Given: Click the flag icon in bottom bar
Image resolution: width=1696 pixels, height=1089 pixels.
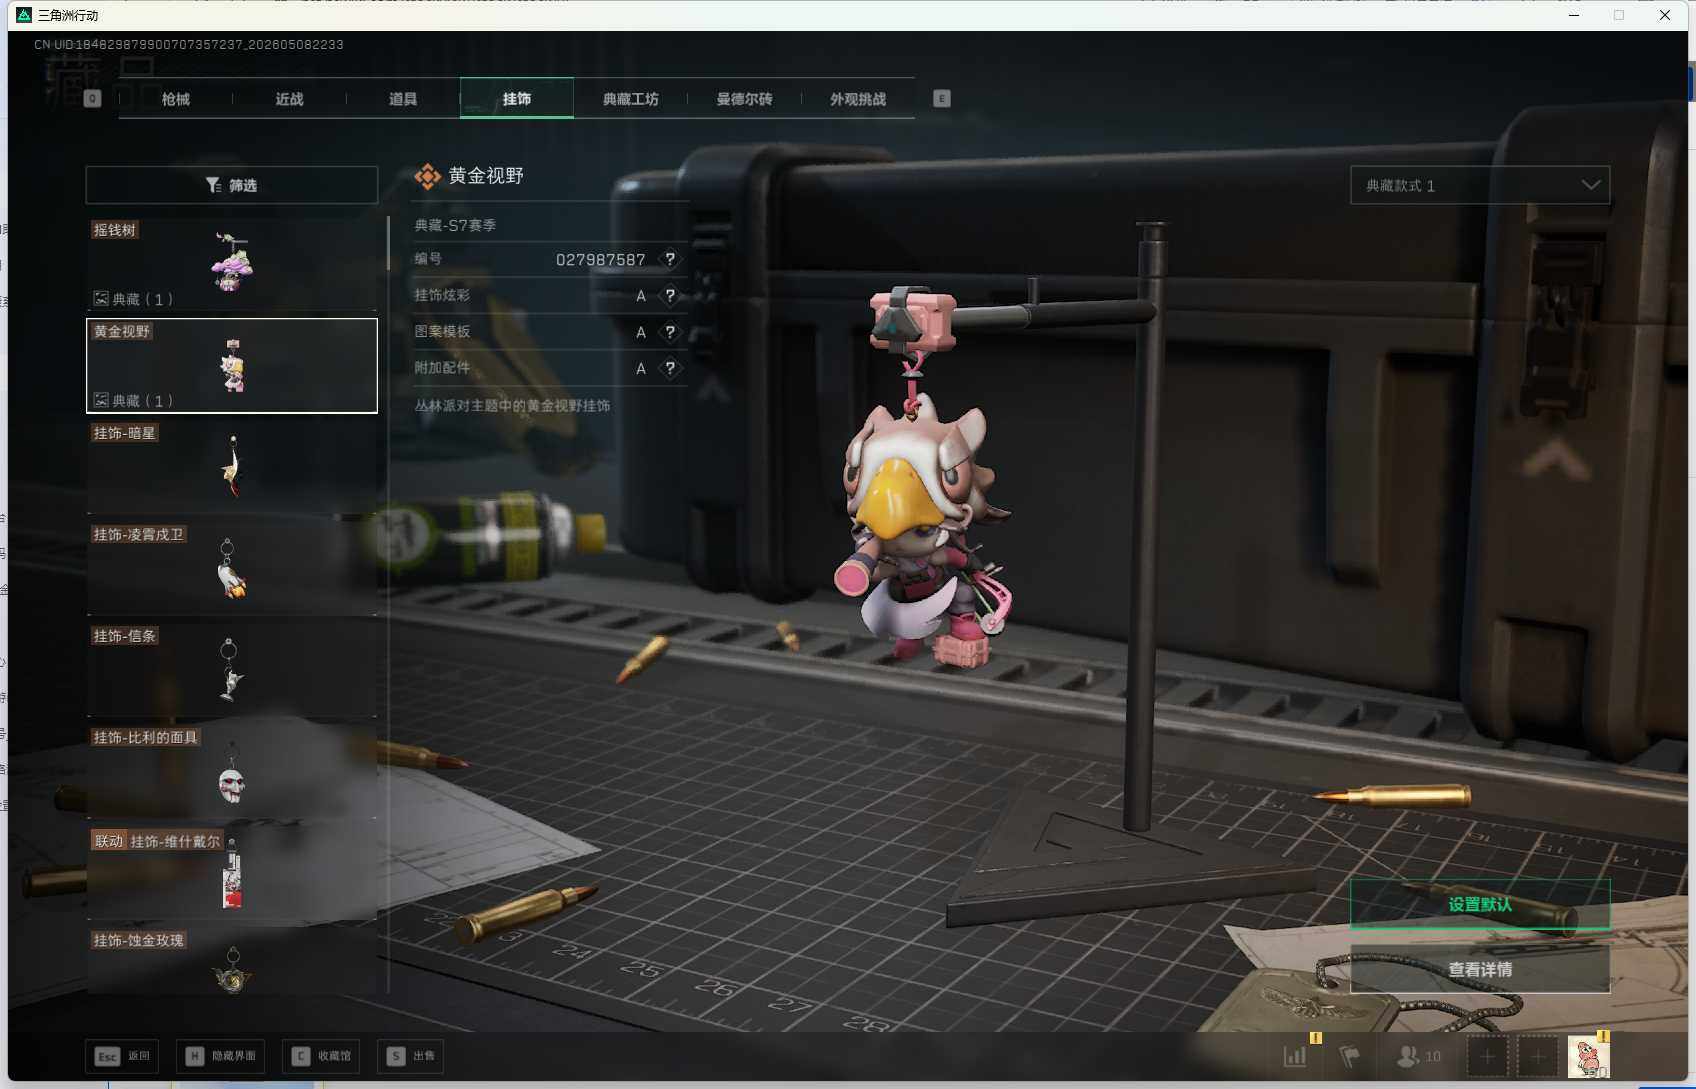Looking at the screenshot, I should [1350, 1056].
